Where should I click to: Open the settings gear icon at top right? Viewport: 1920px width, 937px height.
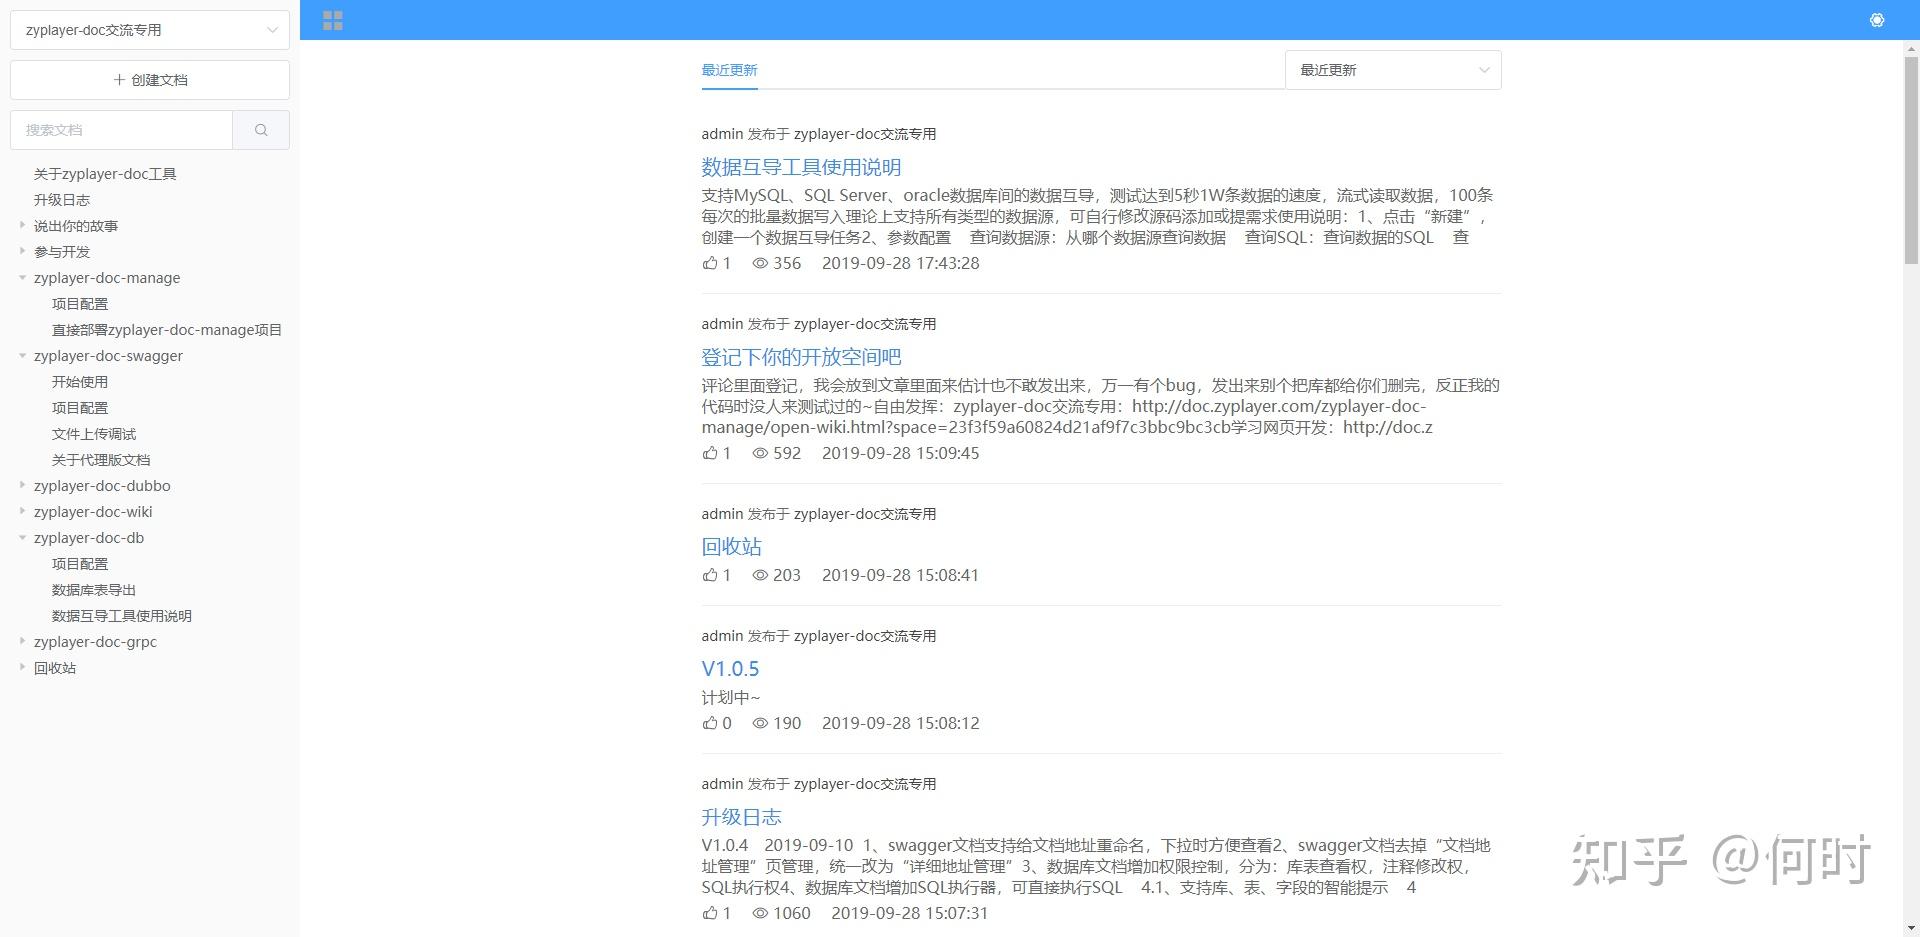pos(1877,20)
